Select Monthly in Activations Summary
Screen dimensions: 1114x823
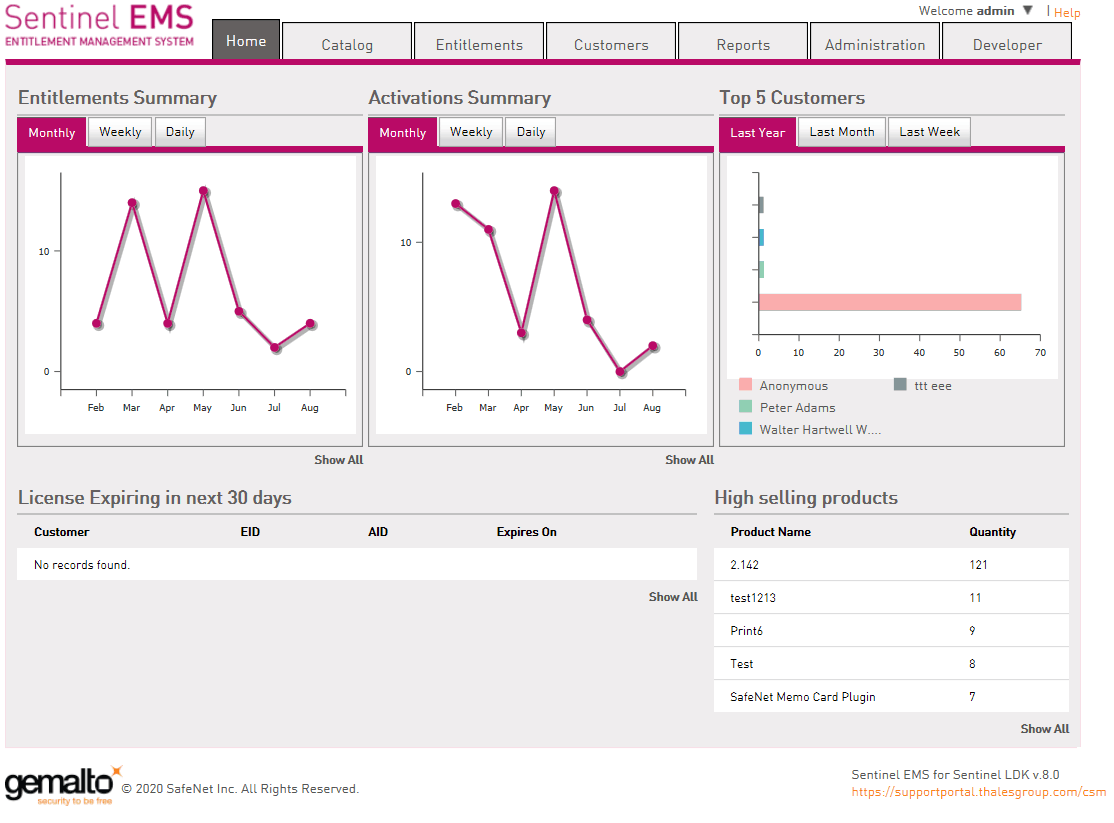point(403,133)
